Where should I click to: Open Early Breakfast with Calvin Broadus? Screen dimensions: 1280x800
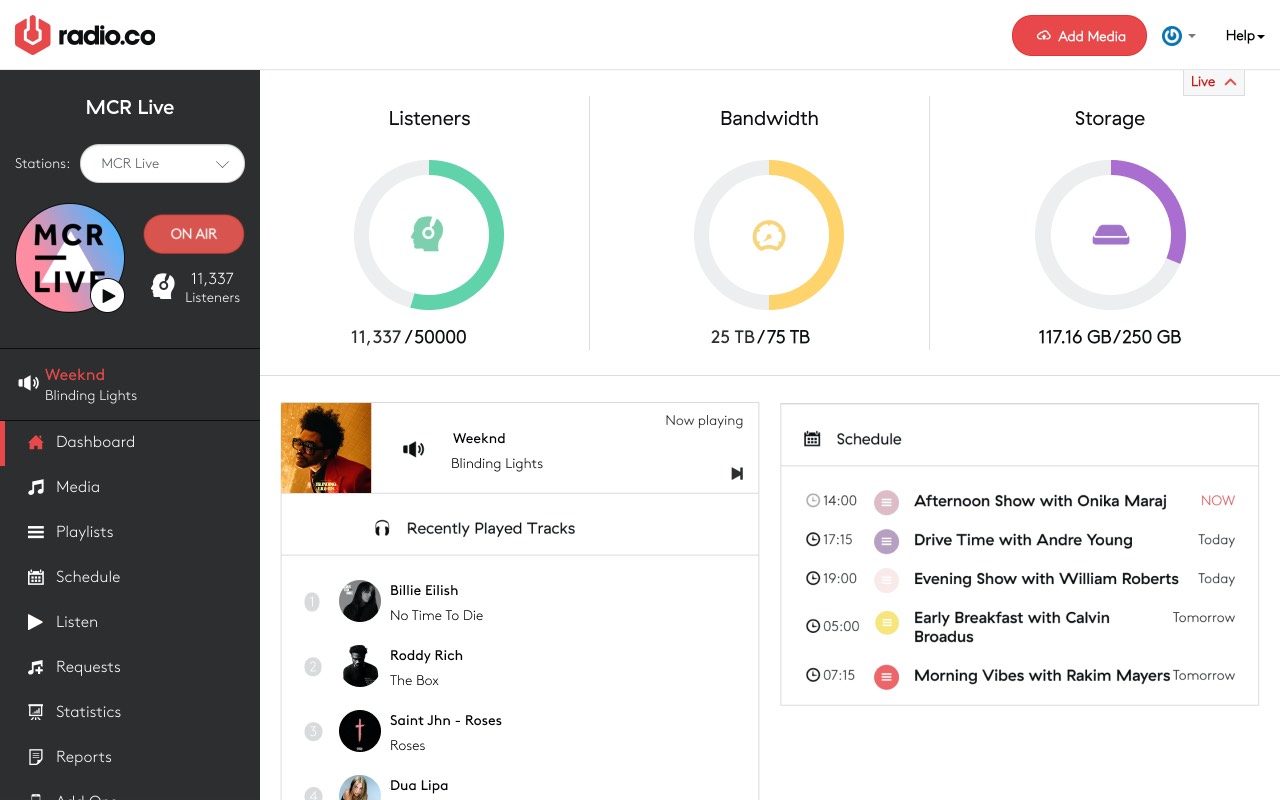point(1012,627)
